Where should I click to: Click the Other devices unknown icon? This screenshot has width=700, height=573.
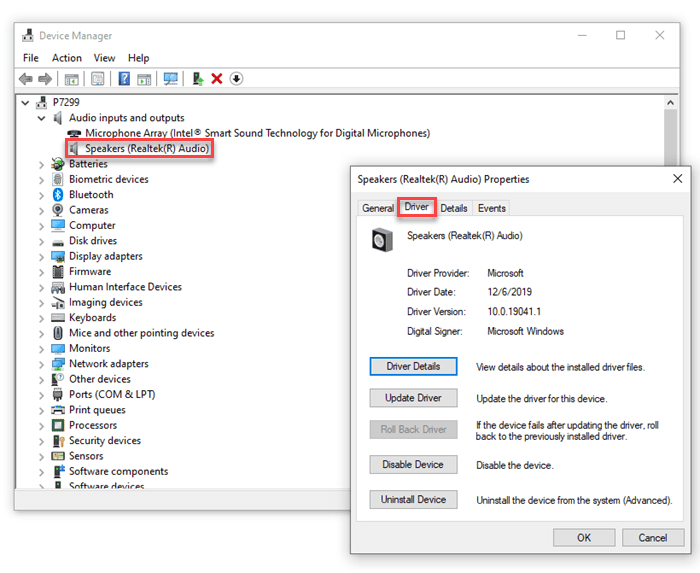(x=58, y=379)
